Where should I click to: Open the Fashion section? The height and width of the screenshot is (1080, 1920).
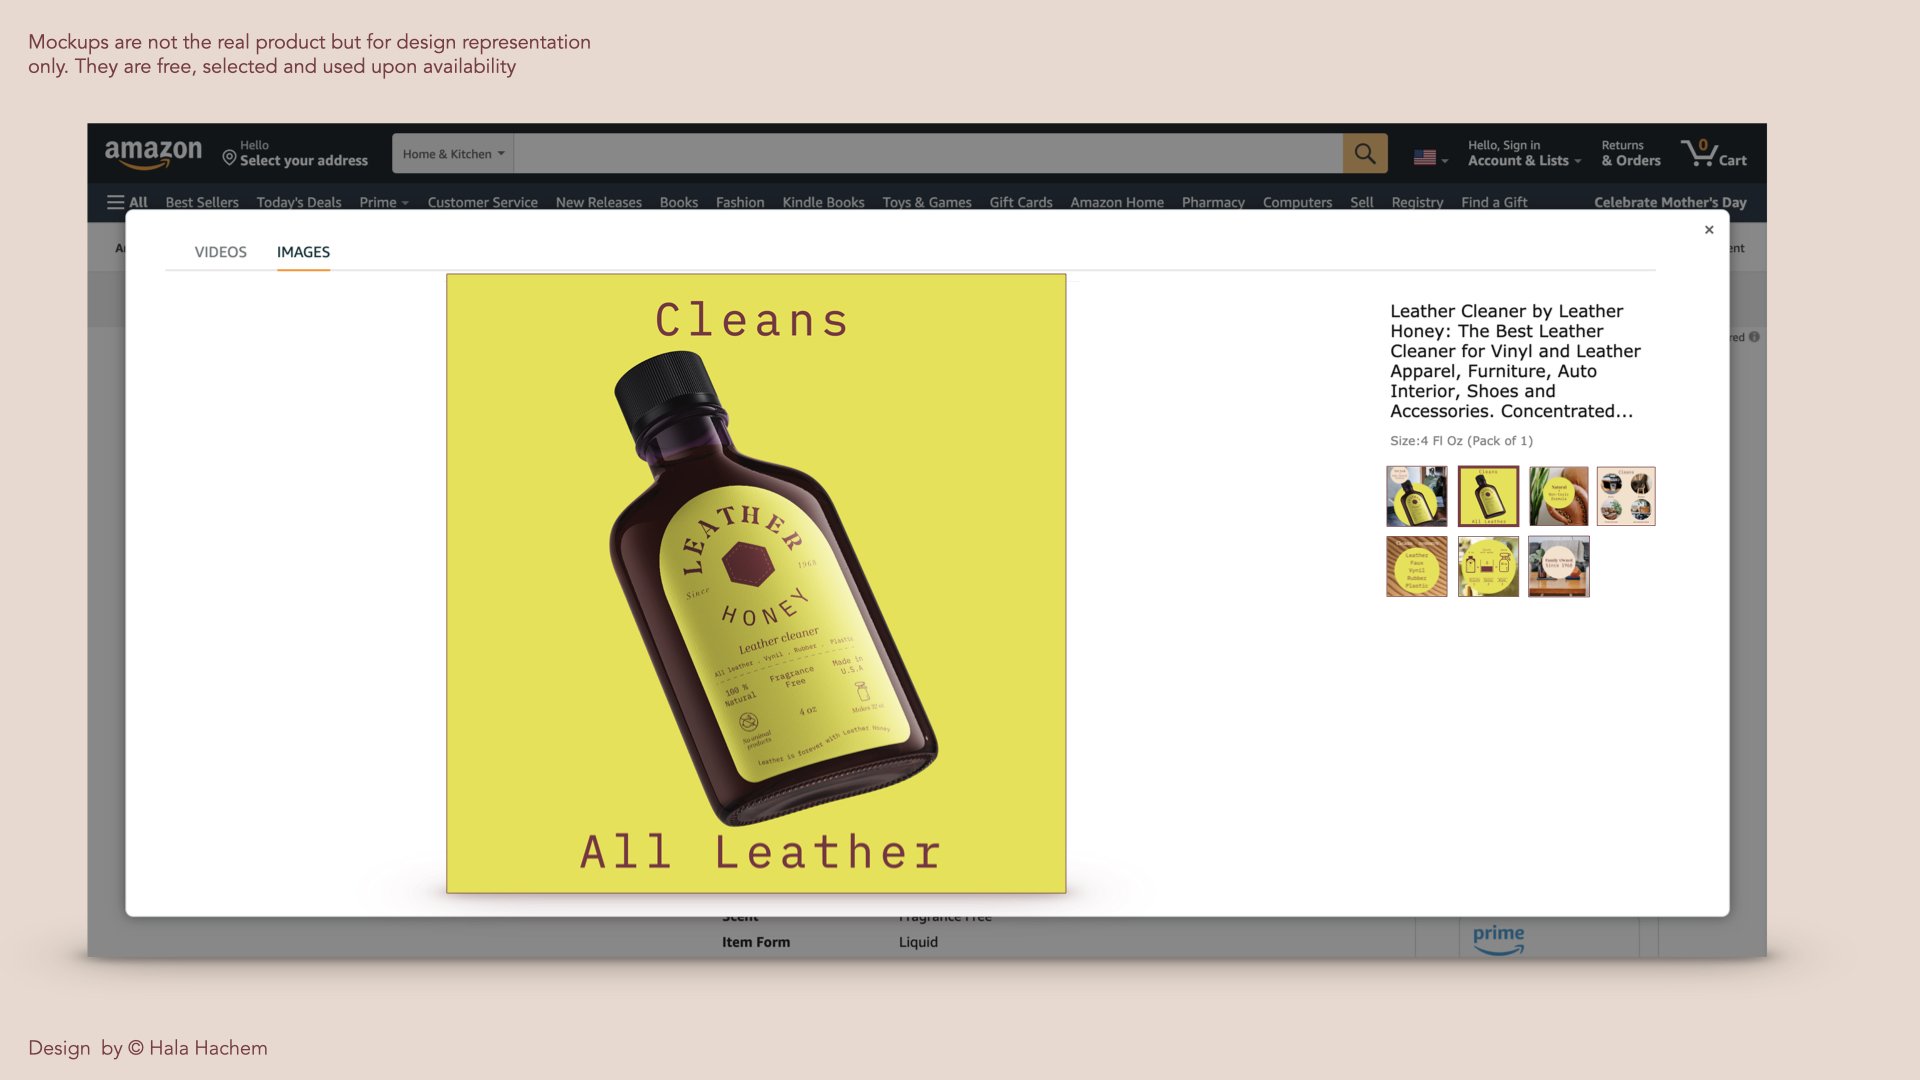click(x=740, y=202)
